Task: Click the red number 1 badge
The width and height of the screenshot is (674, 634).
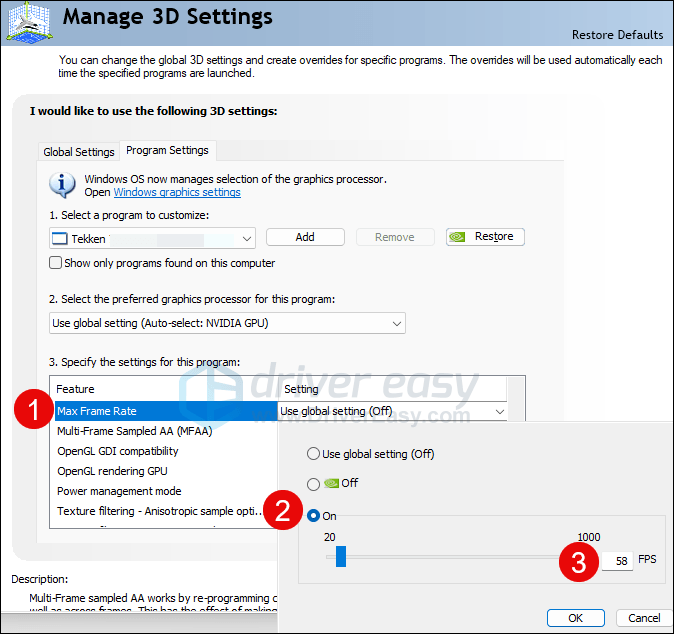Action: tap(34, 410)
